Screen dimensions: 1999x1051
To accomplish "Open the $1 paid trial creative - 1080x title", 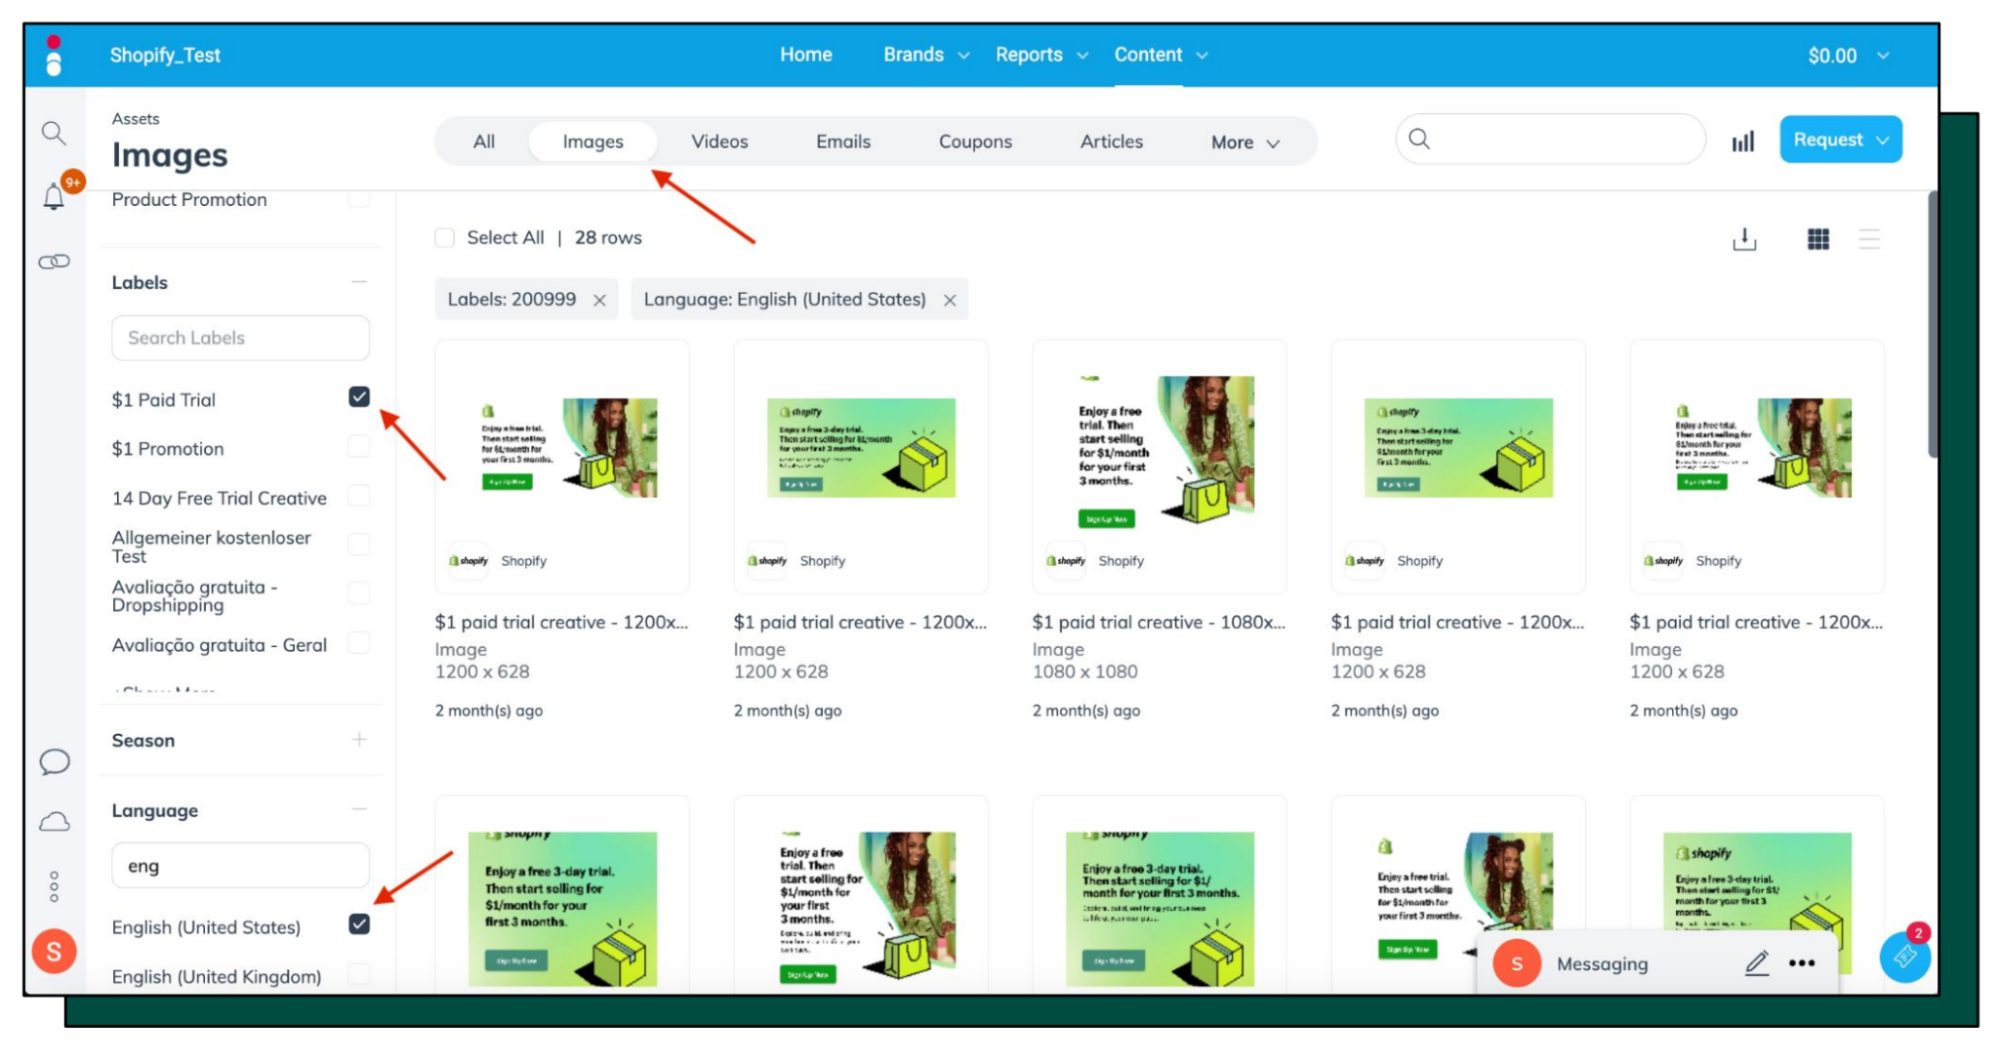I will click(1158, 622).
